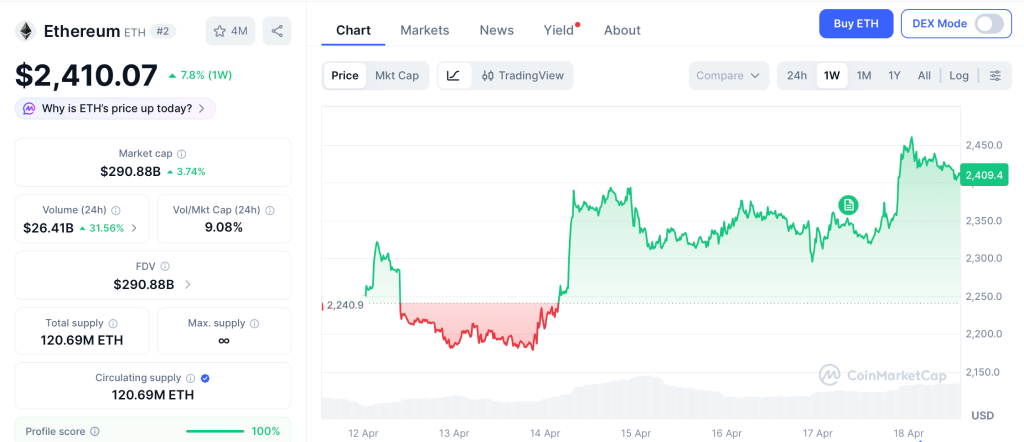The height and width of the screenshot is (442, 1024).
Task: Click info icon beside Max. supply
Action: (x=252, y=323)
